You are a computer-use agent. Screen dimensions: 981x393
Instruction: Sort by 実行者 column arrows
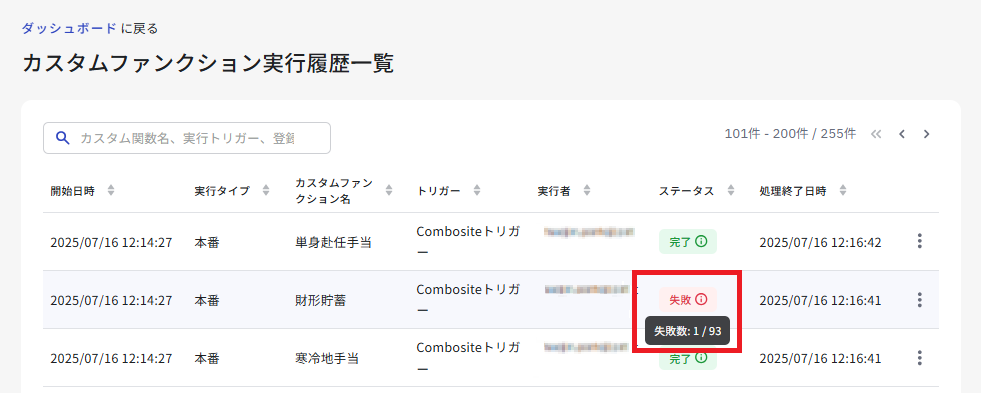pyautogui.click(x=586, y=191)
